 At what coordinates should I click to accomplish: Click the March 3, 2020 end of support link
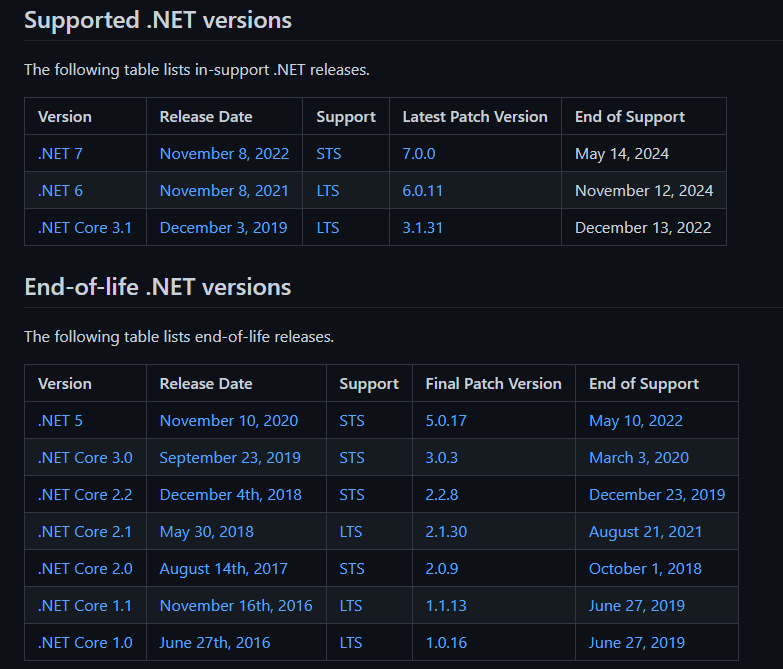click(x=639, y=458)
